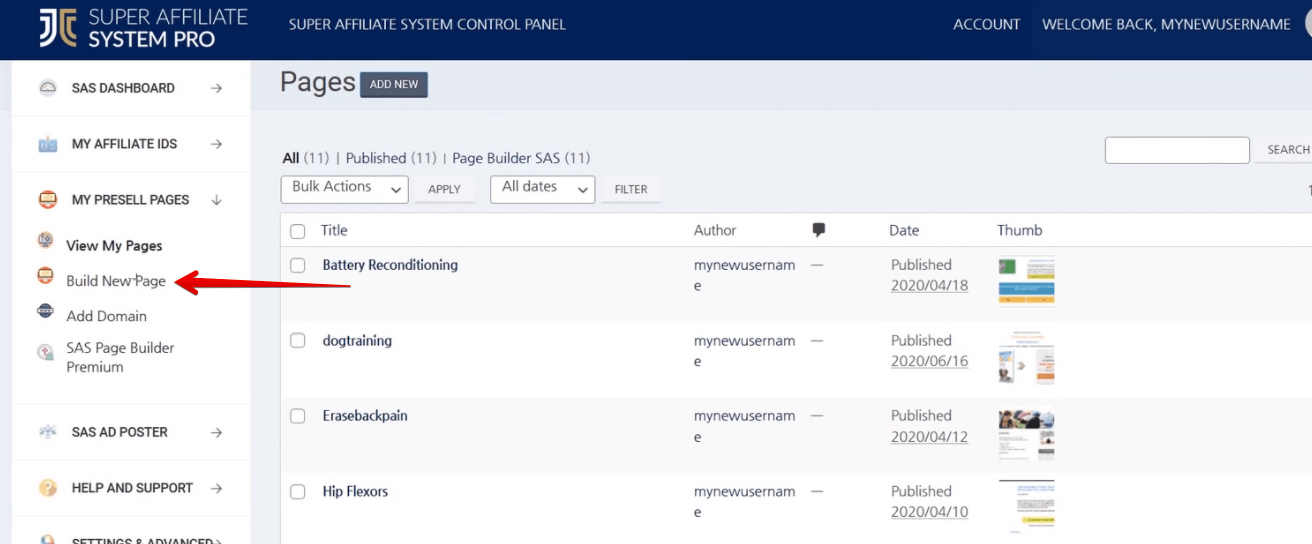Filter by Page Builder SAS (11)
The height and width of the screenshot is (544, 1312).
(521, 158)
